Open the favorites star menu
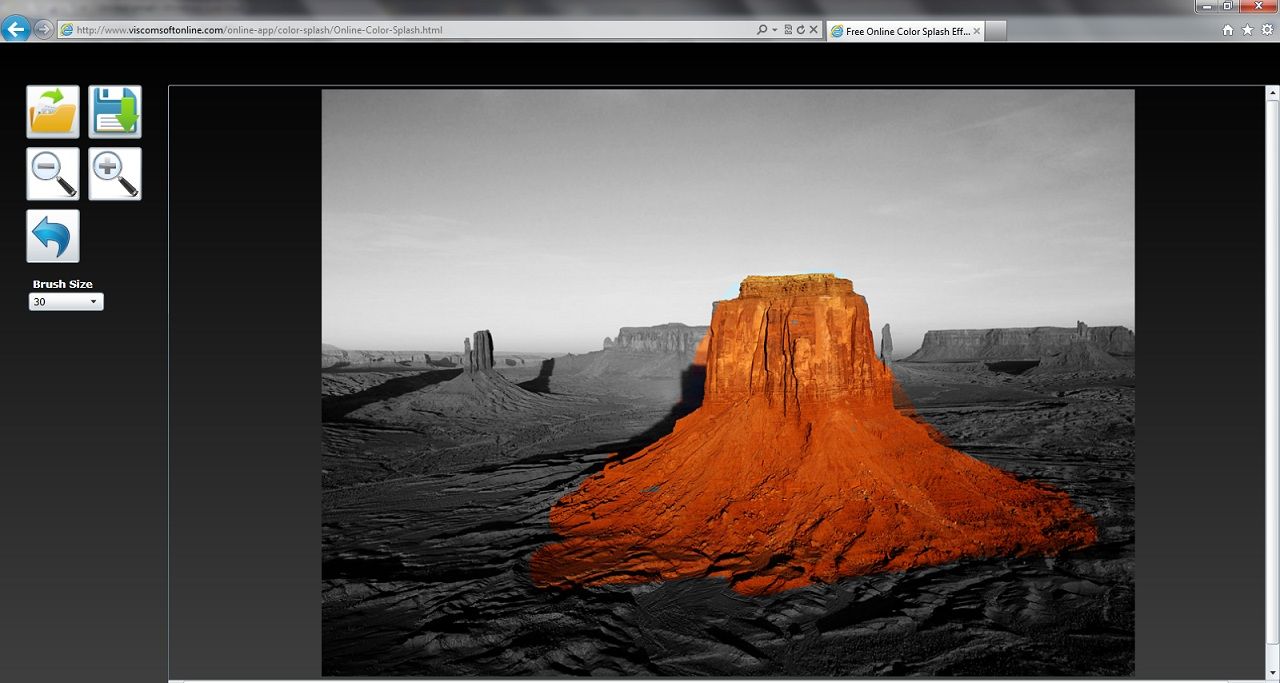Image resolution: width=1280 pixels, height=683 pixels. (x=1247, y=30)
